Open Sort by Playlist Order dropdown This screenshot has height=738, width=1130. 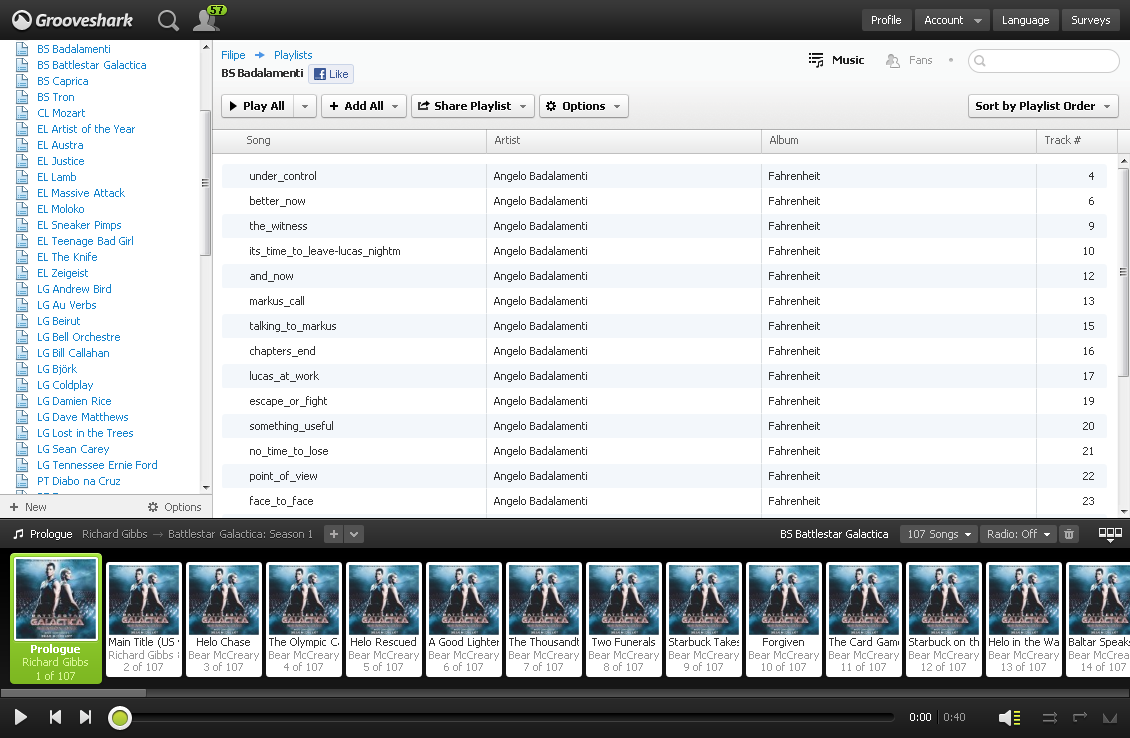(x=1044, y=106)
